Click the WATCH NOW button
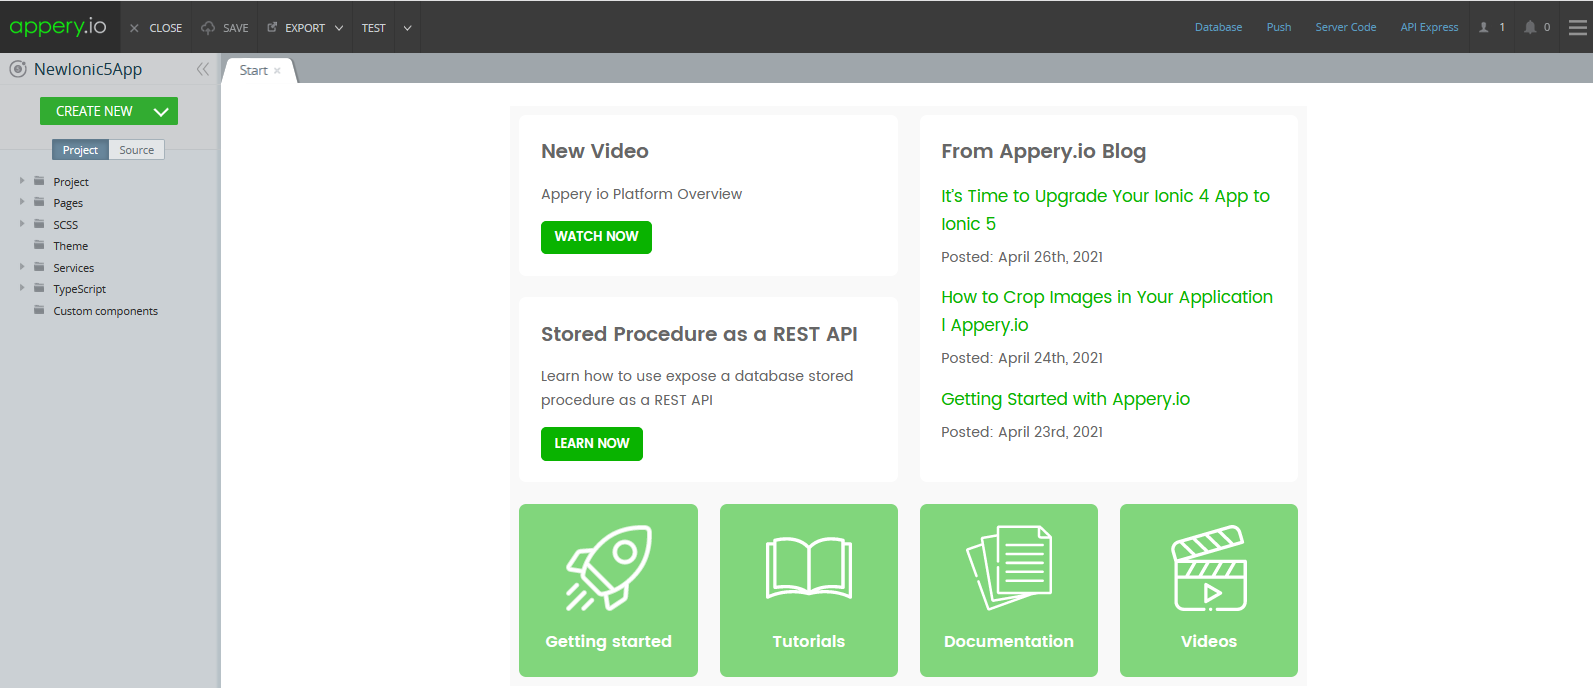 coord(596,237)
